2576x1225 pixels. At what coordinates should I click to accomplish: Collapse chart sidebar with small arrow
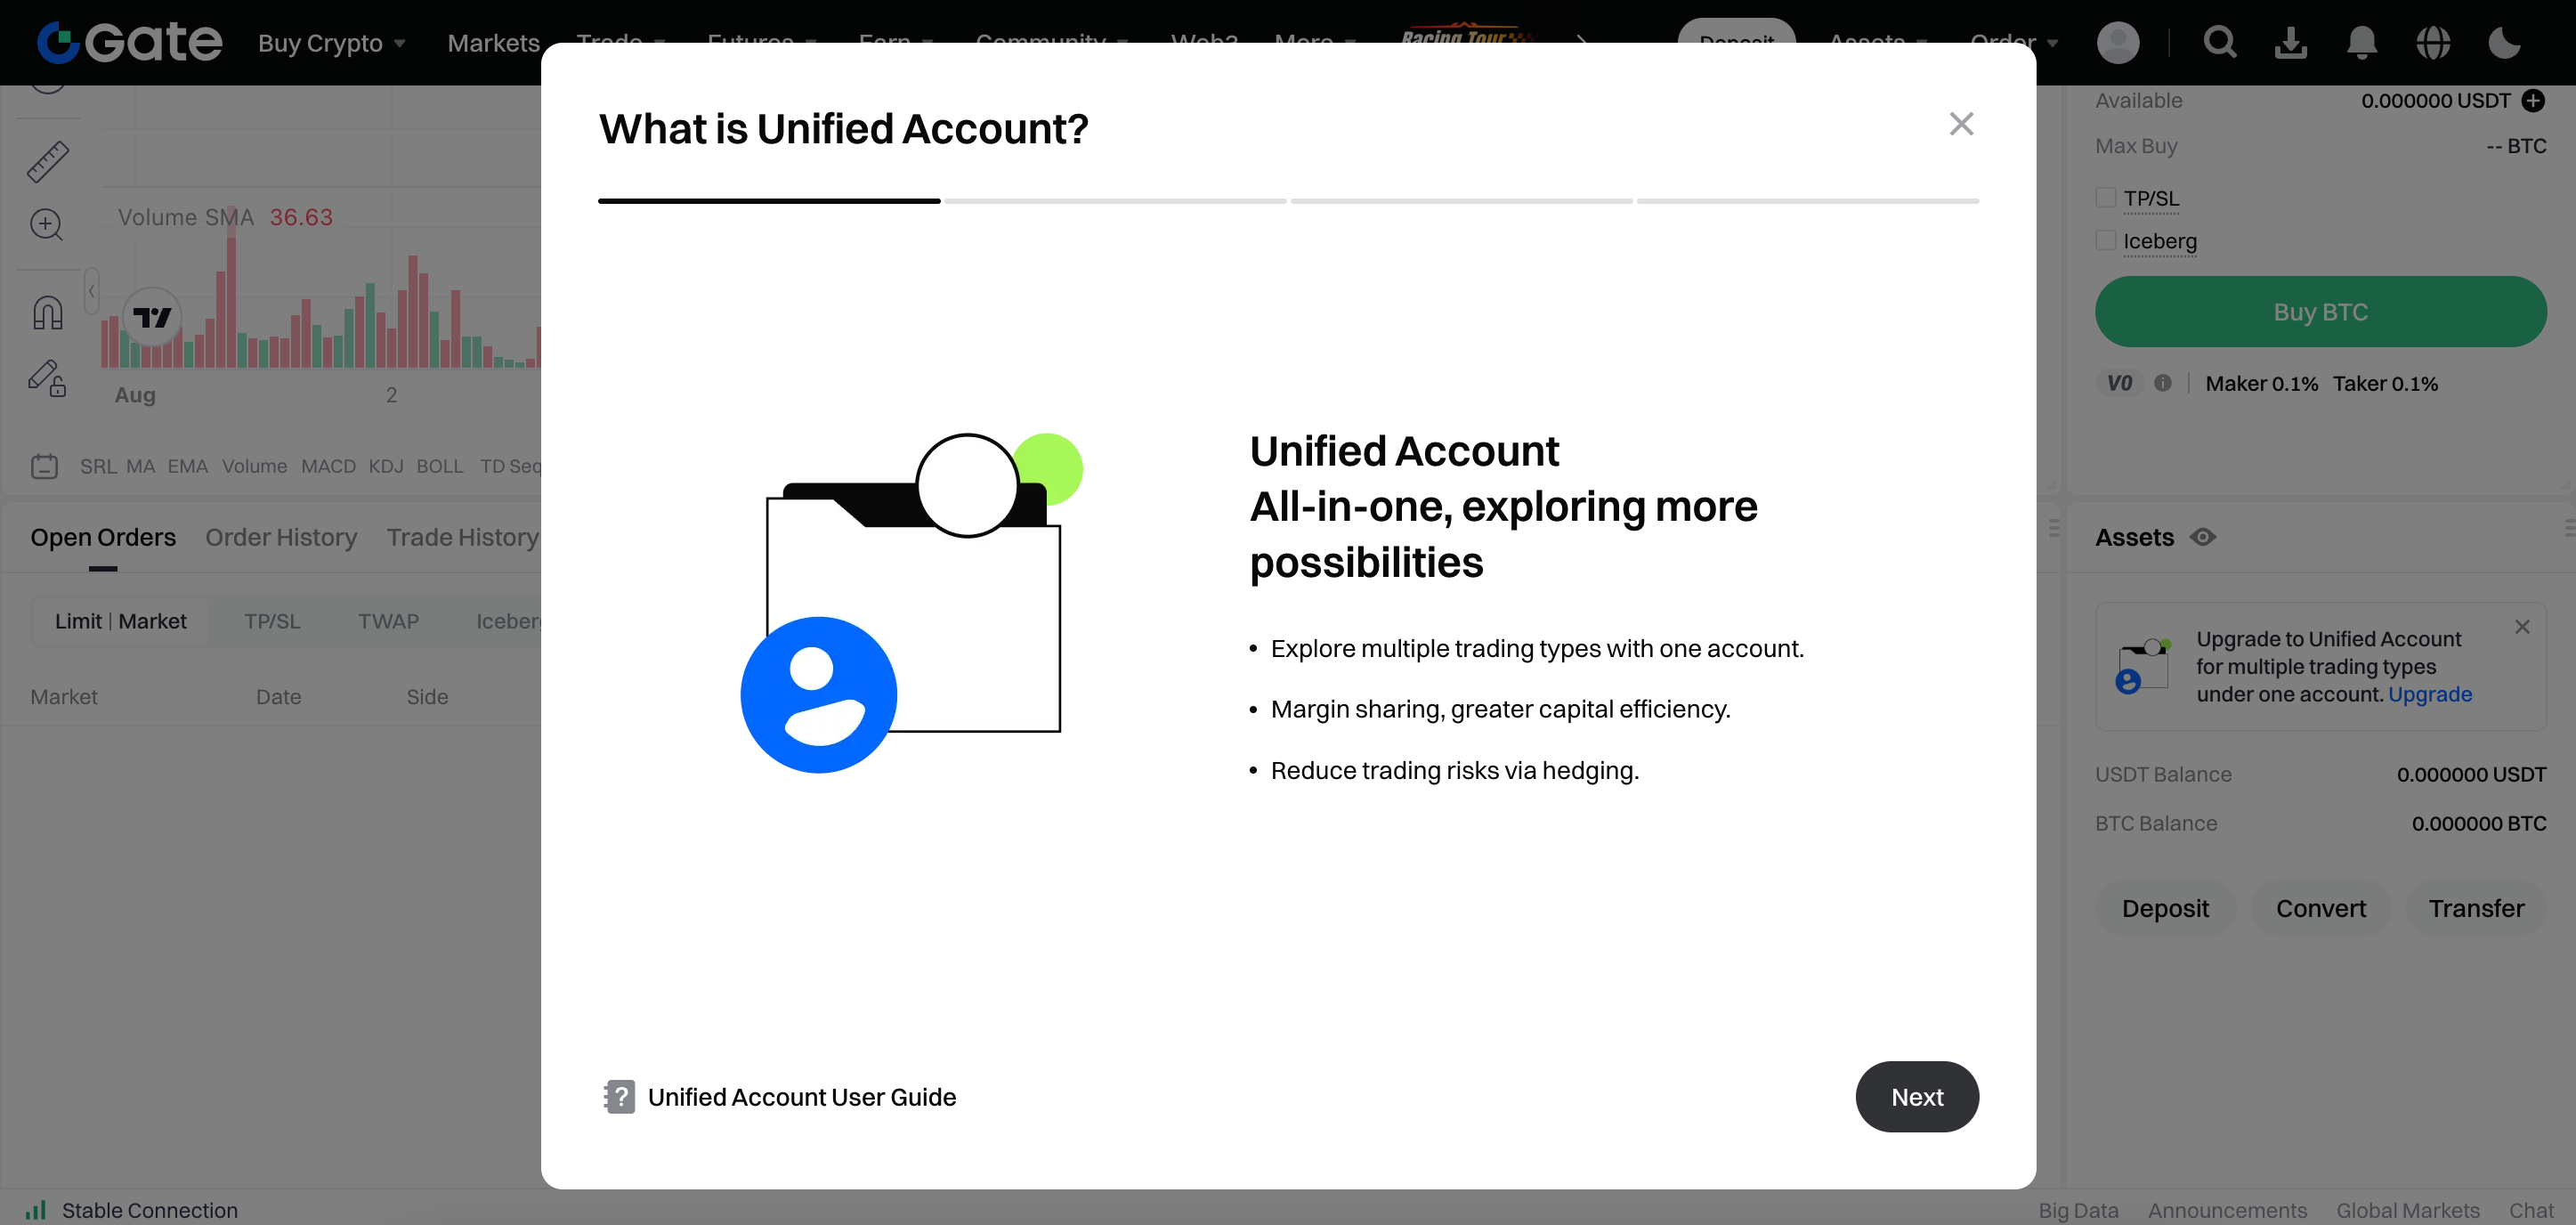pyautogui.click(x=91, y=292)
